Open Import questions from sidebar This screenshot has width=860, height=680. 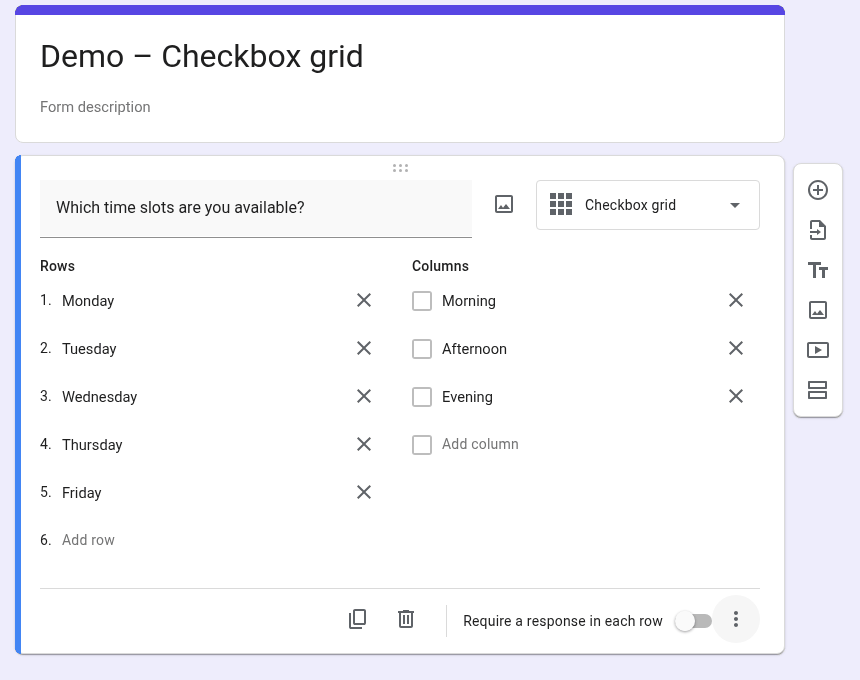tap(818, 230)
